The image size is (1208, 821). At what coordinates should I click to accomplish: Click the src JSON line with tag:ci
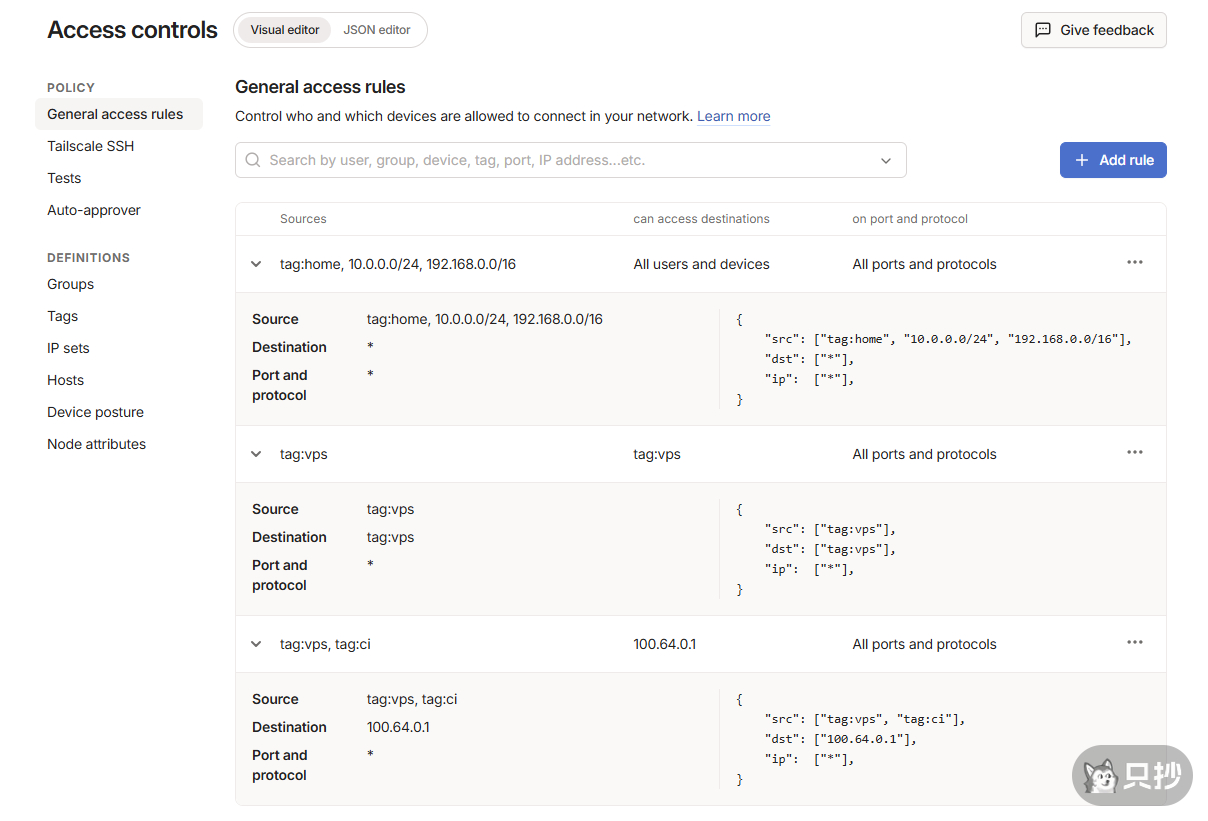(864, 719)
